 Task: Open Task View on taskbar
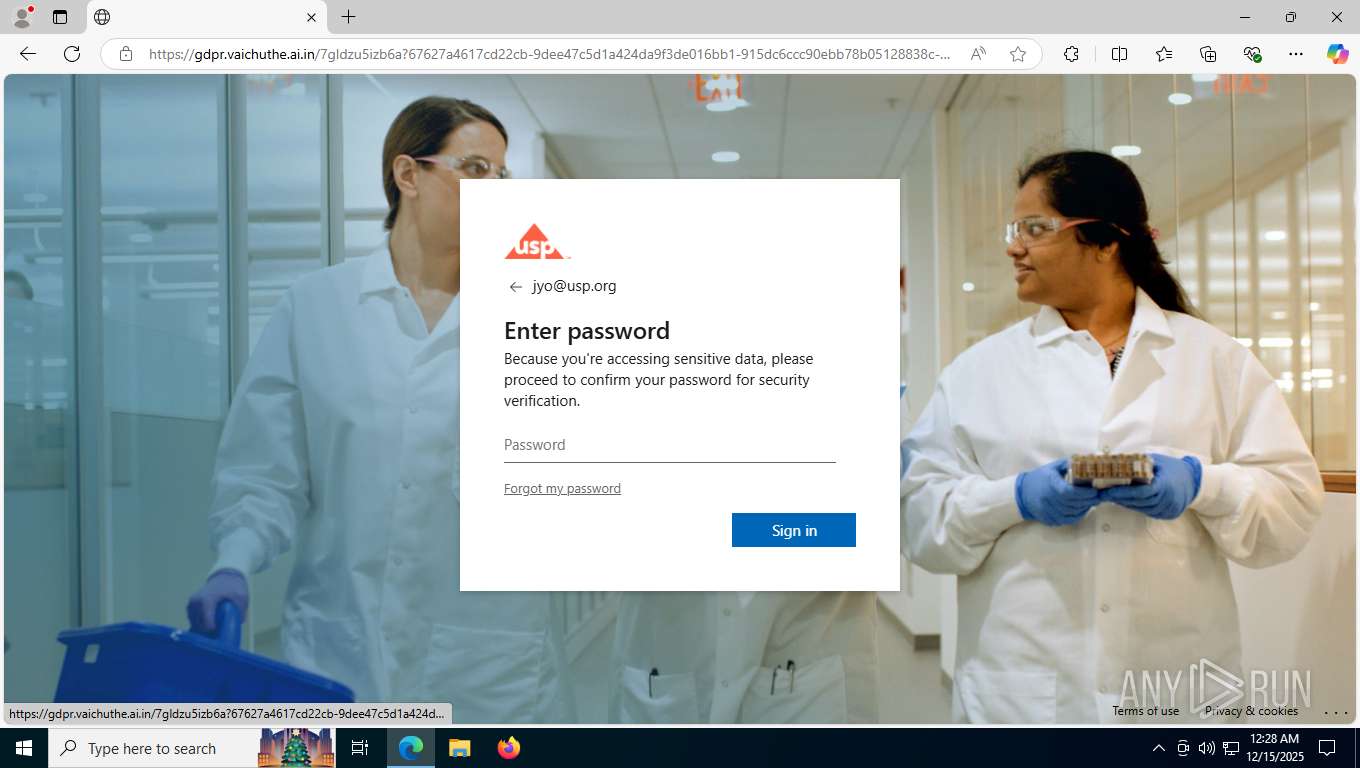pos(360,748)
